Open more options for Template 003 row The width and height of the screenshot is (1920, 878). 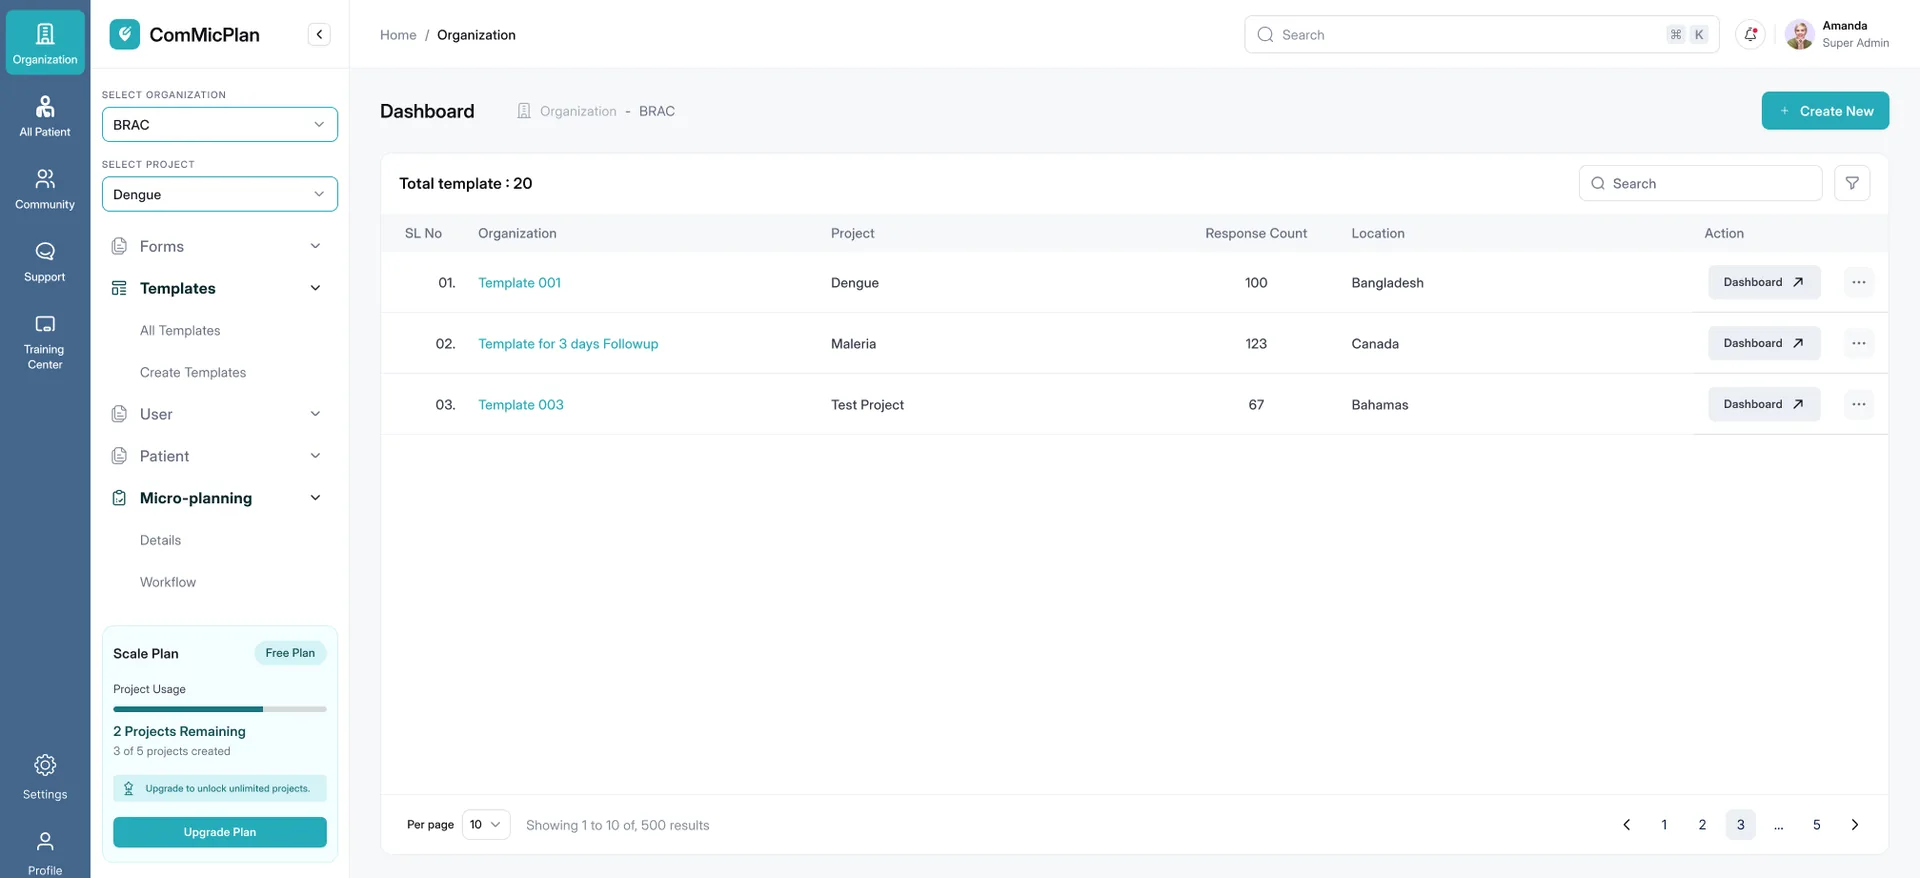pos(1859,404)
